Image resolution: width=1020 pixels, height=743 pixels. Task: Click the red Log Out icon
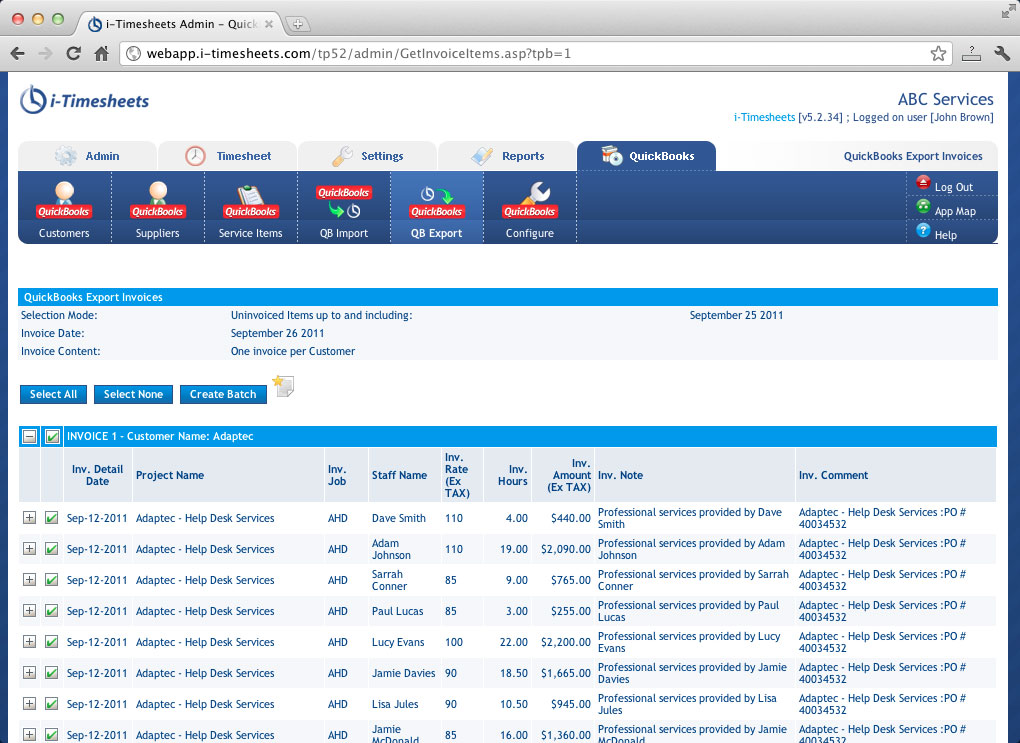point(923,183)
